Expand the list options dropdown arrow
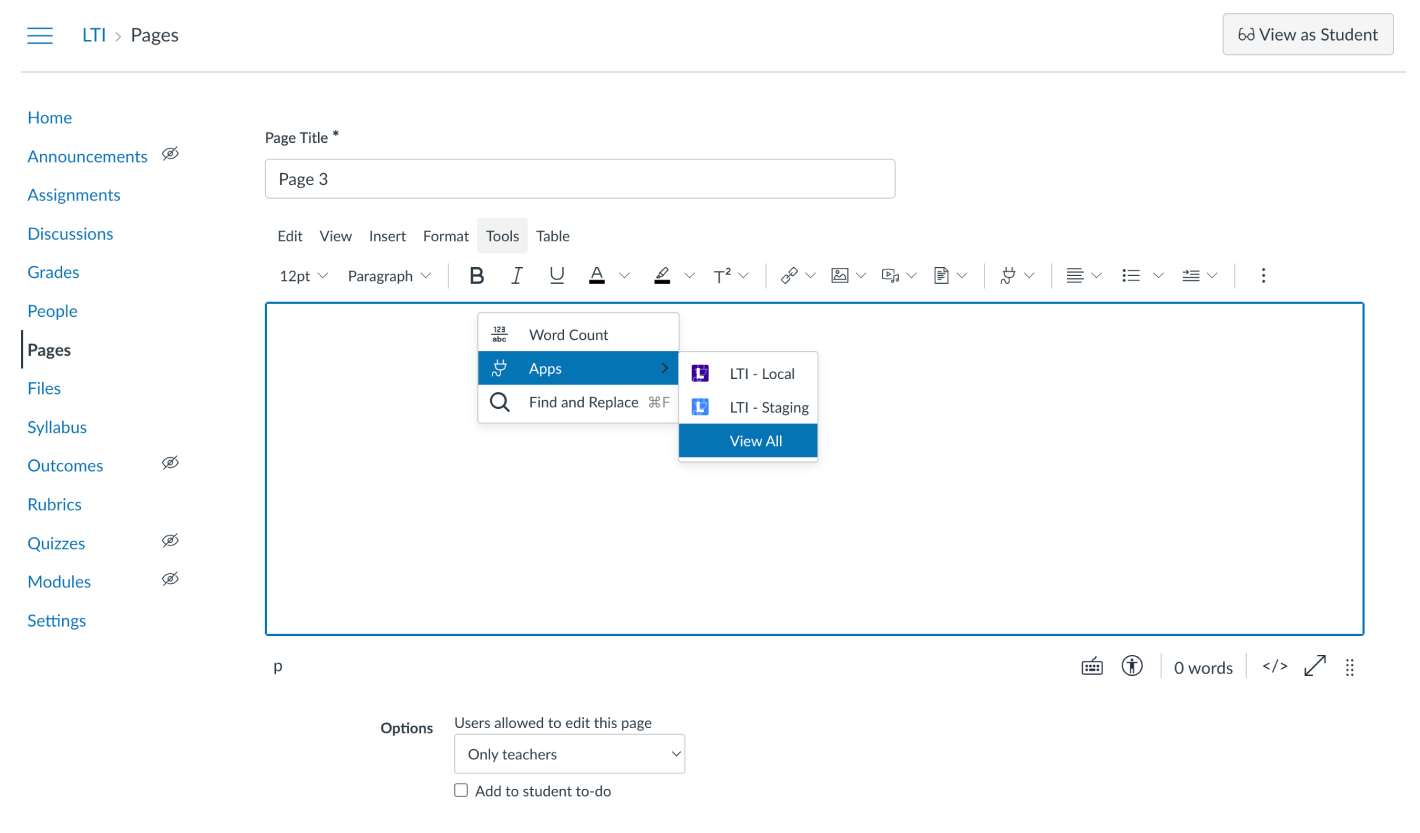Screen dimensions: 1420x833 pyautogui.click(x=1159, y=276)
